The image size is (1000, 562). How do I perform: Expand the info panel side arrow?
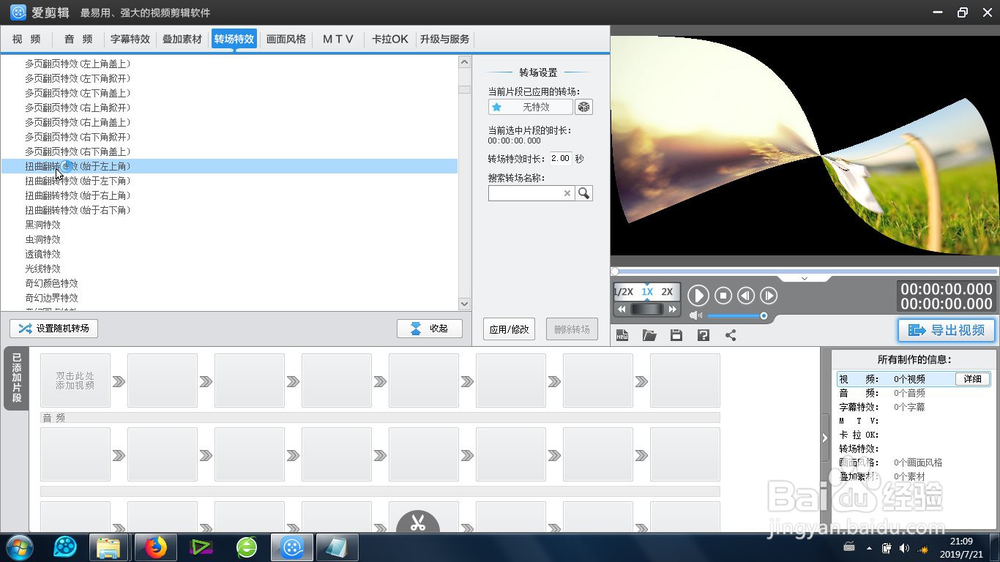(x=825, y=438)
